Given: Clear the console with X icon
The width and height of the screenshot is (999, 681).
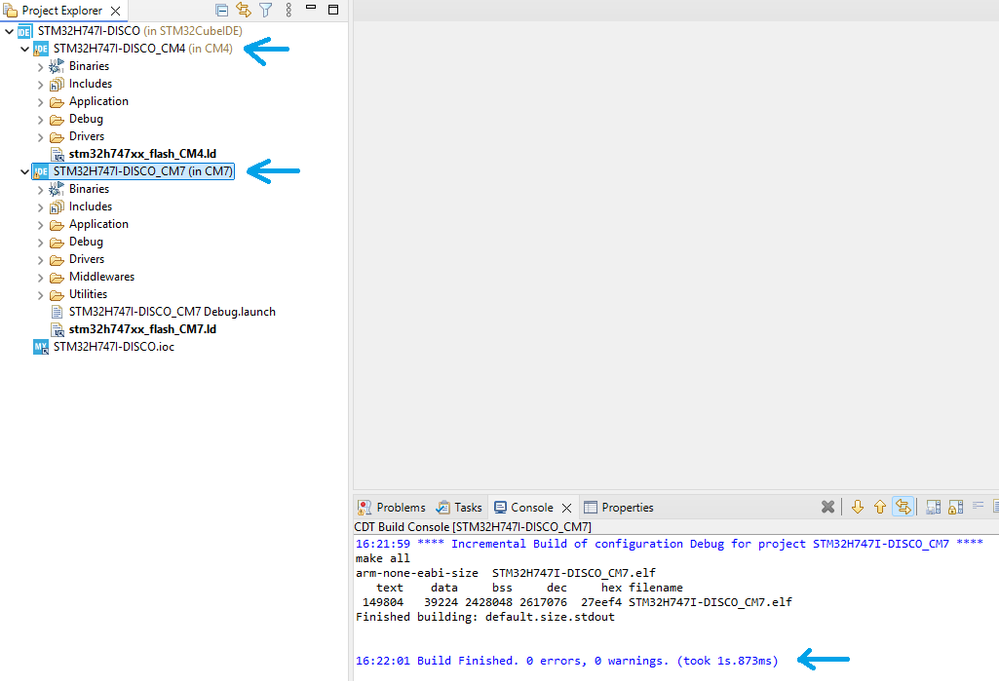Looking at the screenshot, I should point(828,507).
